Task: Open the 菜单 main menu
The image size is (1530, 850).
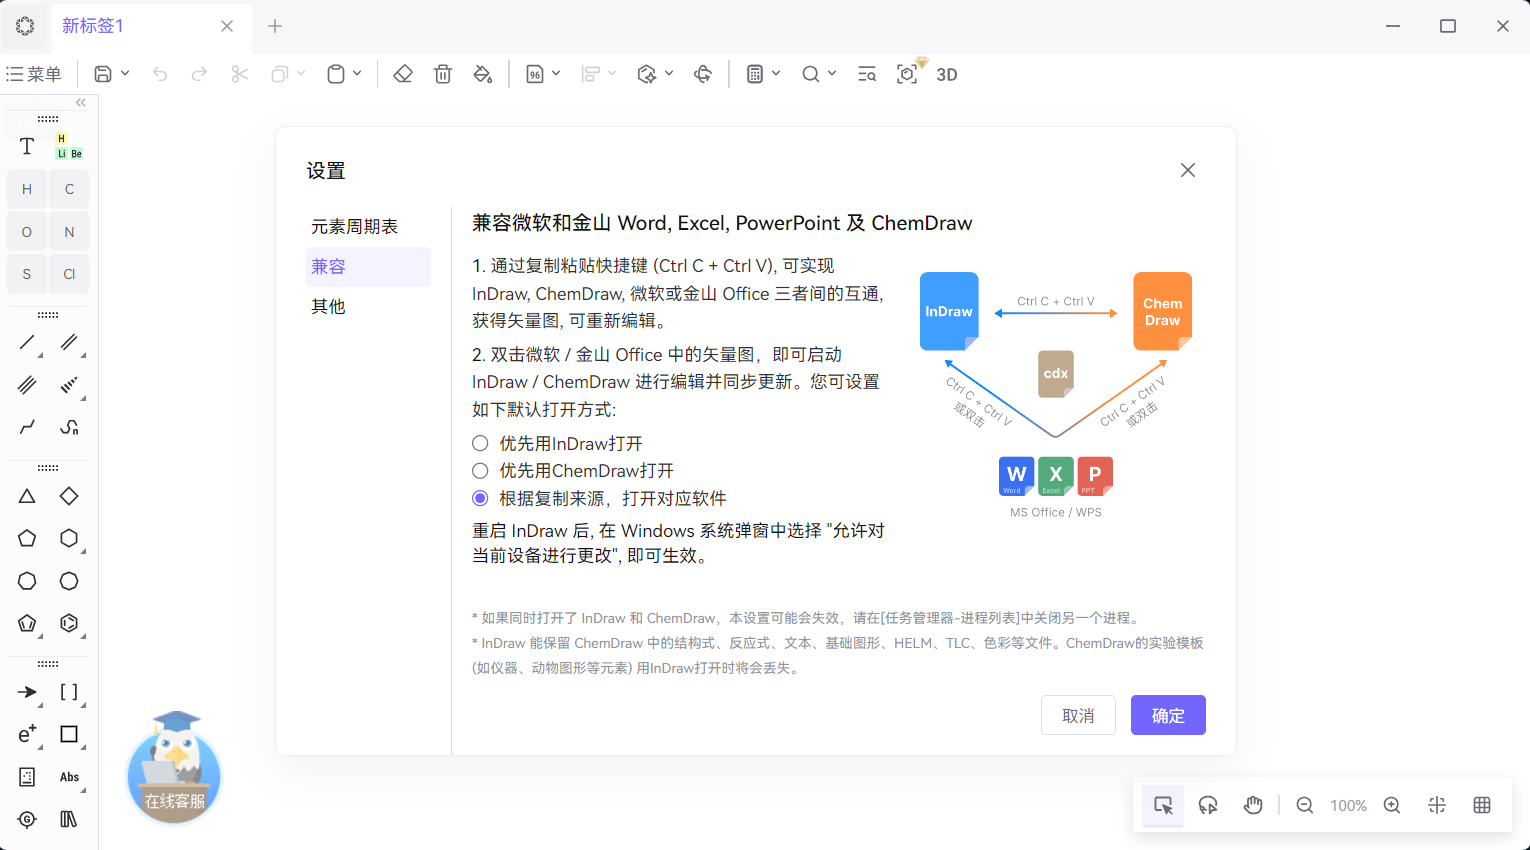Action: [34, 74]
